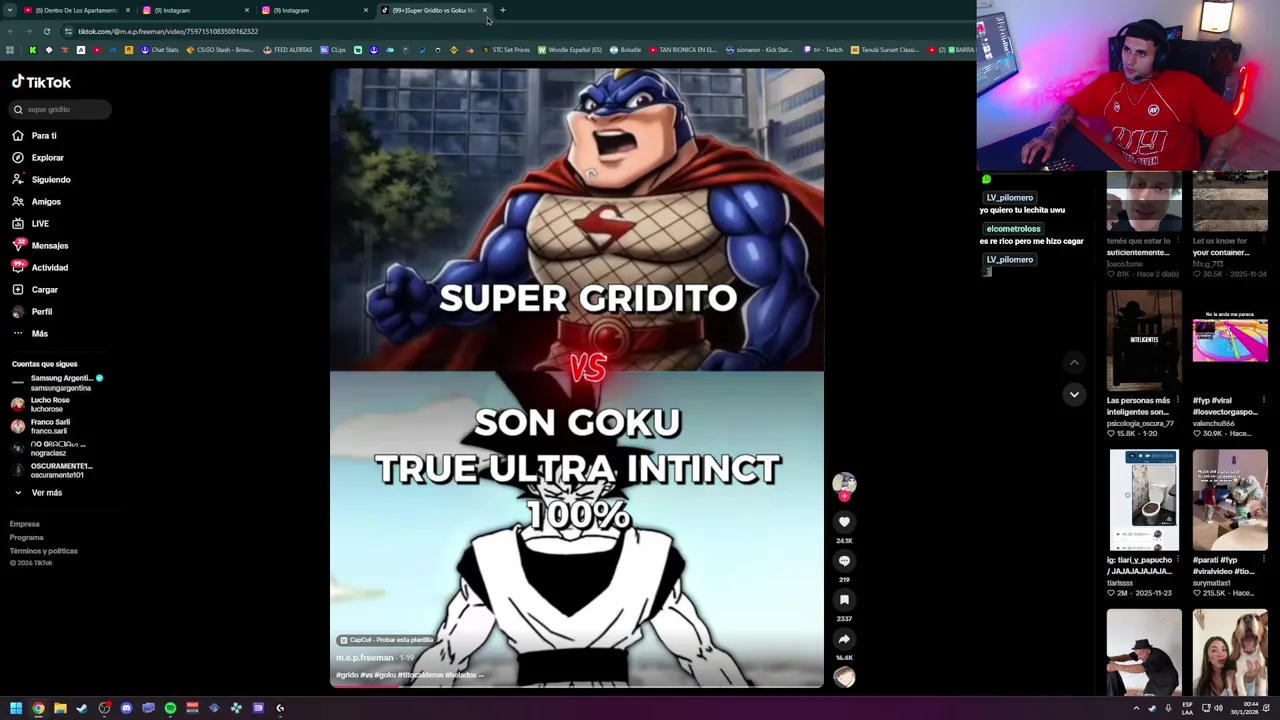Open Discord from the taskbar
This screenshot has height=720, width=1280.
coord(126,708)
